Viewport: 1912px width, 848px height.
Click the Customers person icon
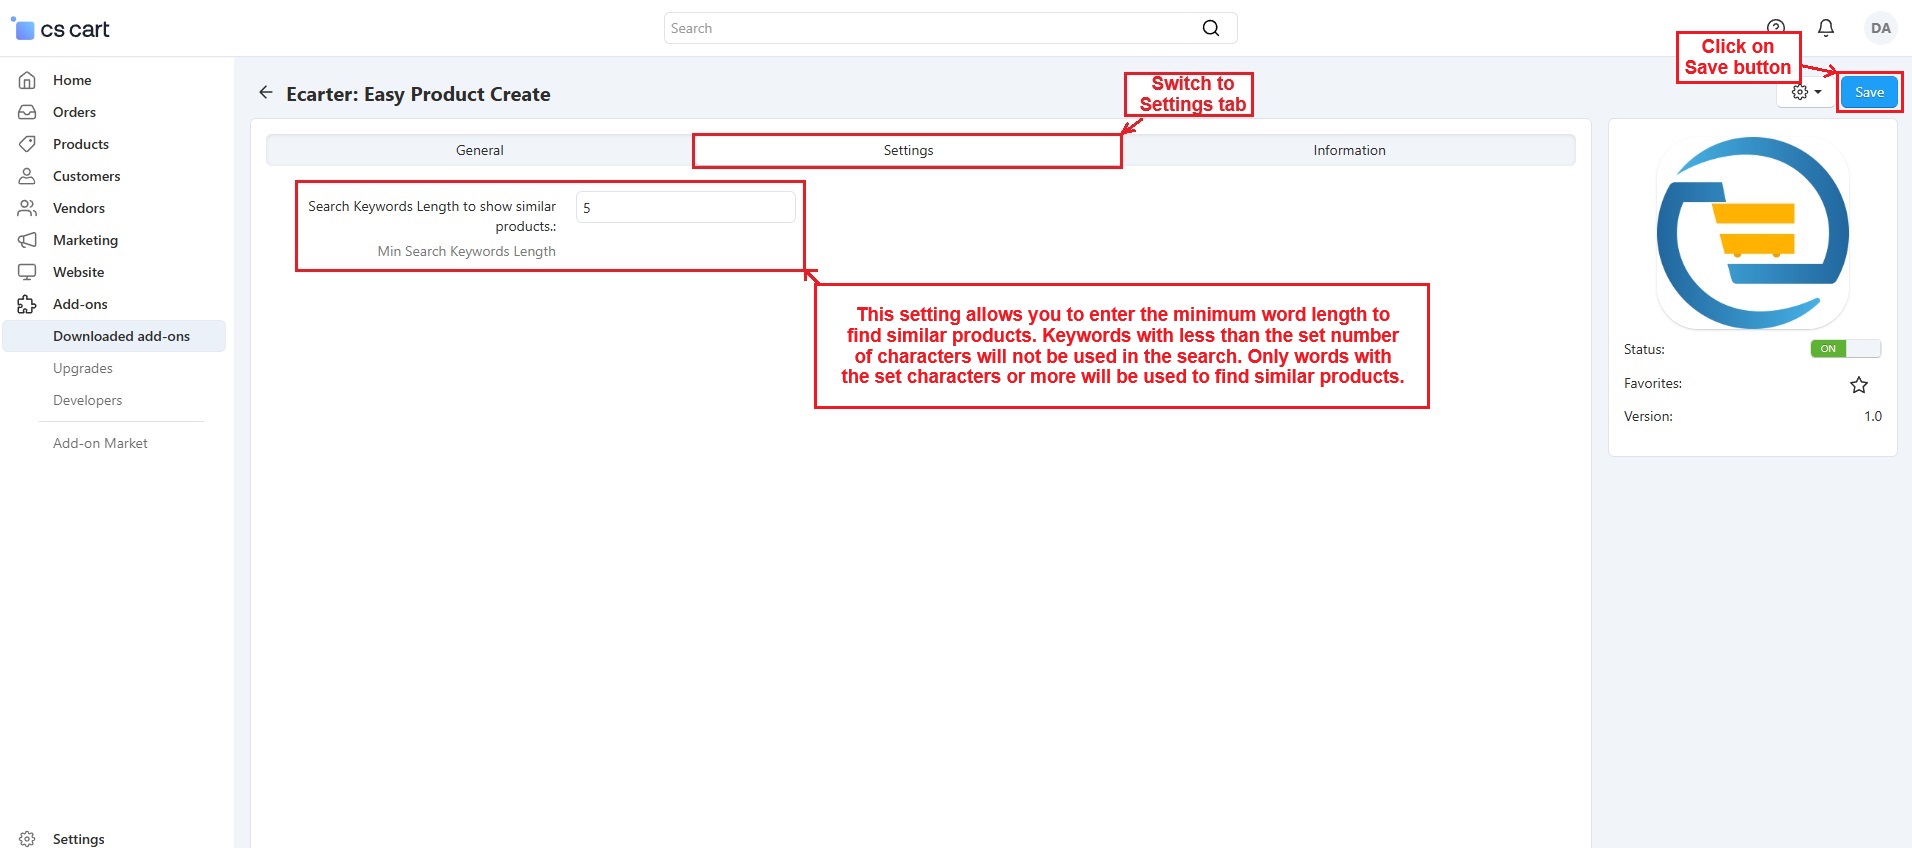[x=27, y=176]
